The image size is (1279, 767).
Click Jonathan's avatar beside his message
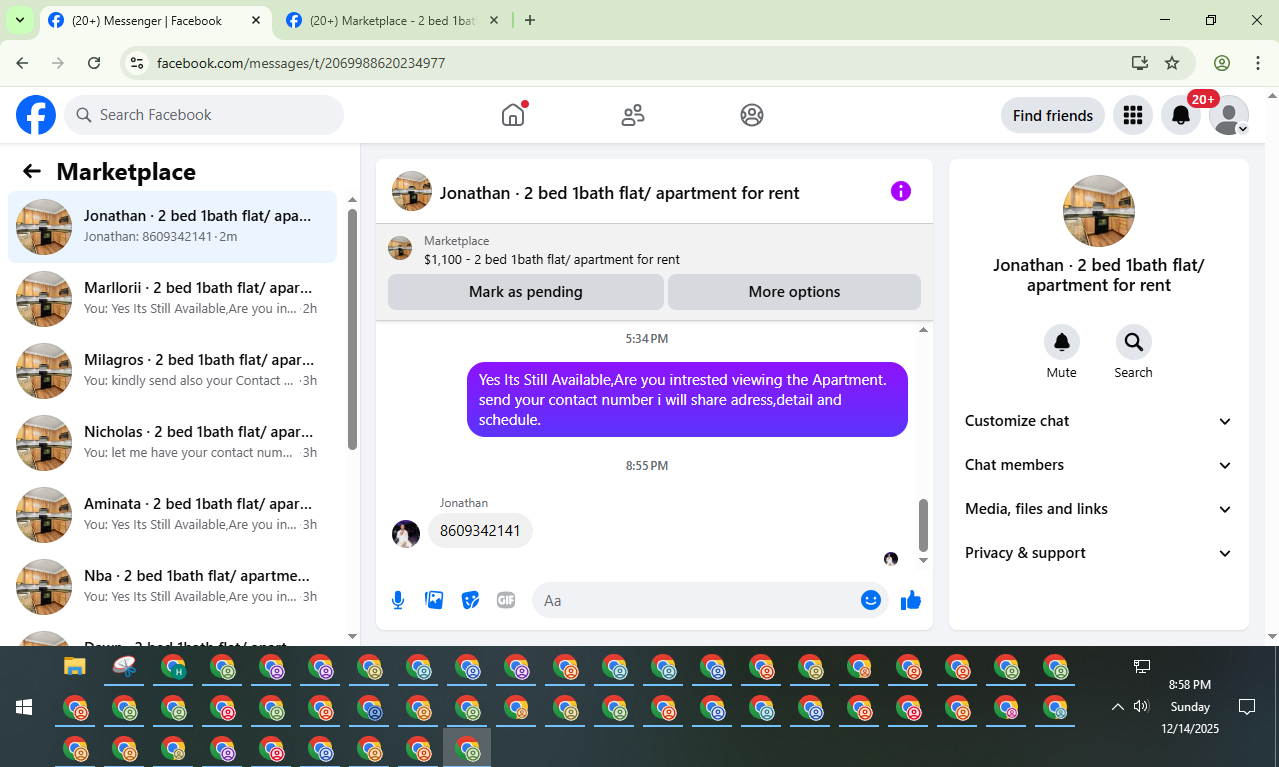(x=406, y=534)
